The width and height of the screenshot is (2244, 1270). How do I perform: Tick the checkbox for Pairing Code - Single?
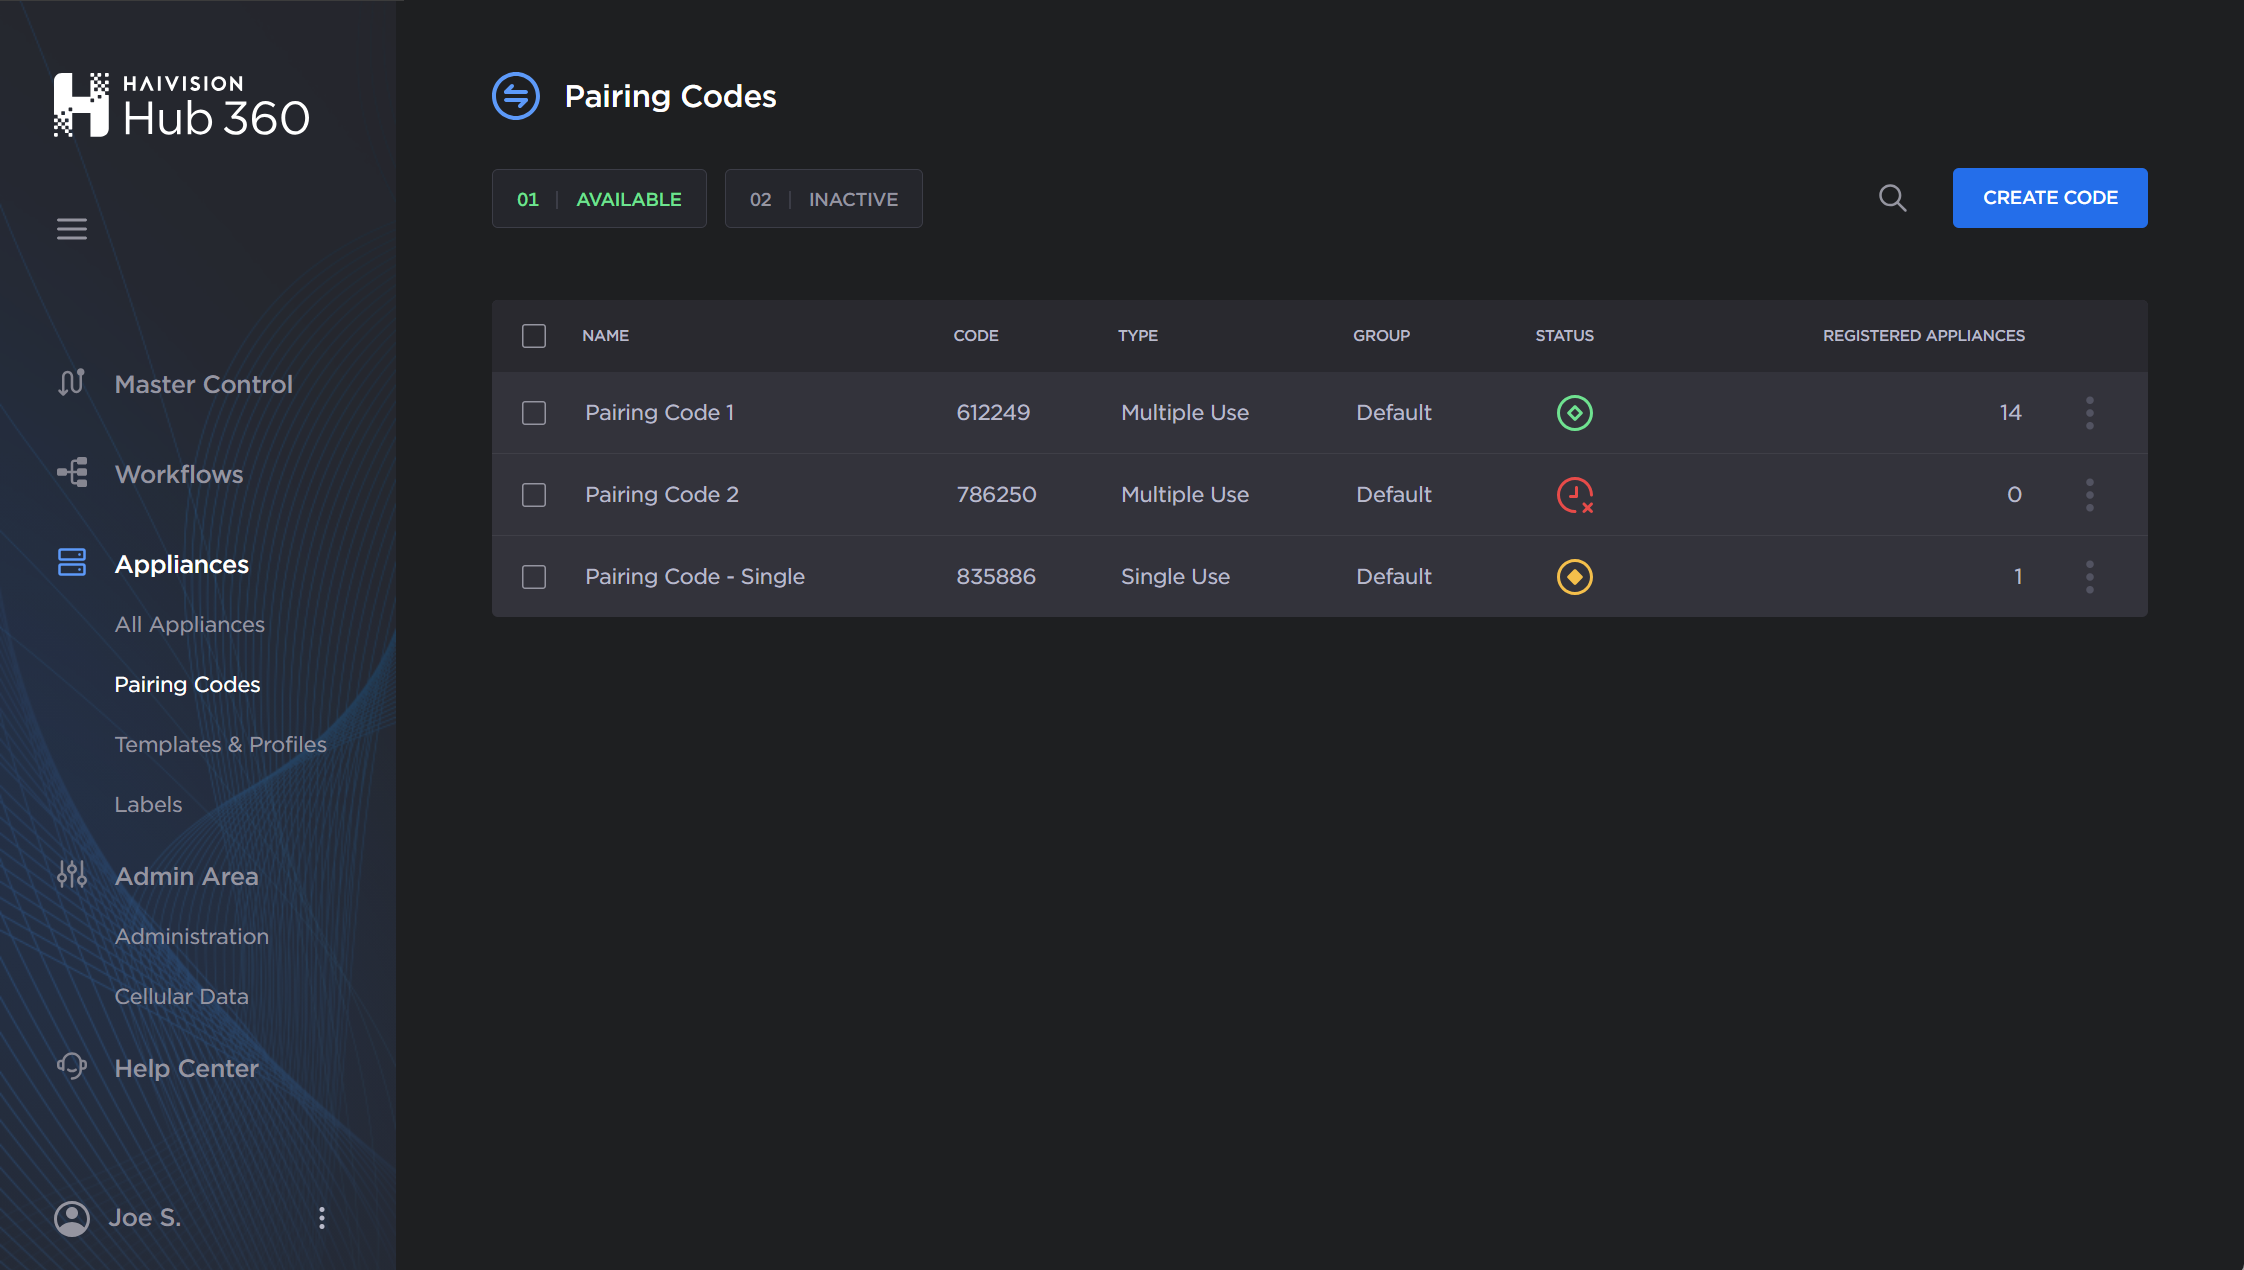tap(534, 576)
